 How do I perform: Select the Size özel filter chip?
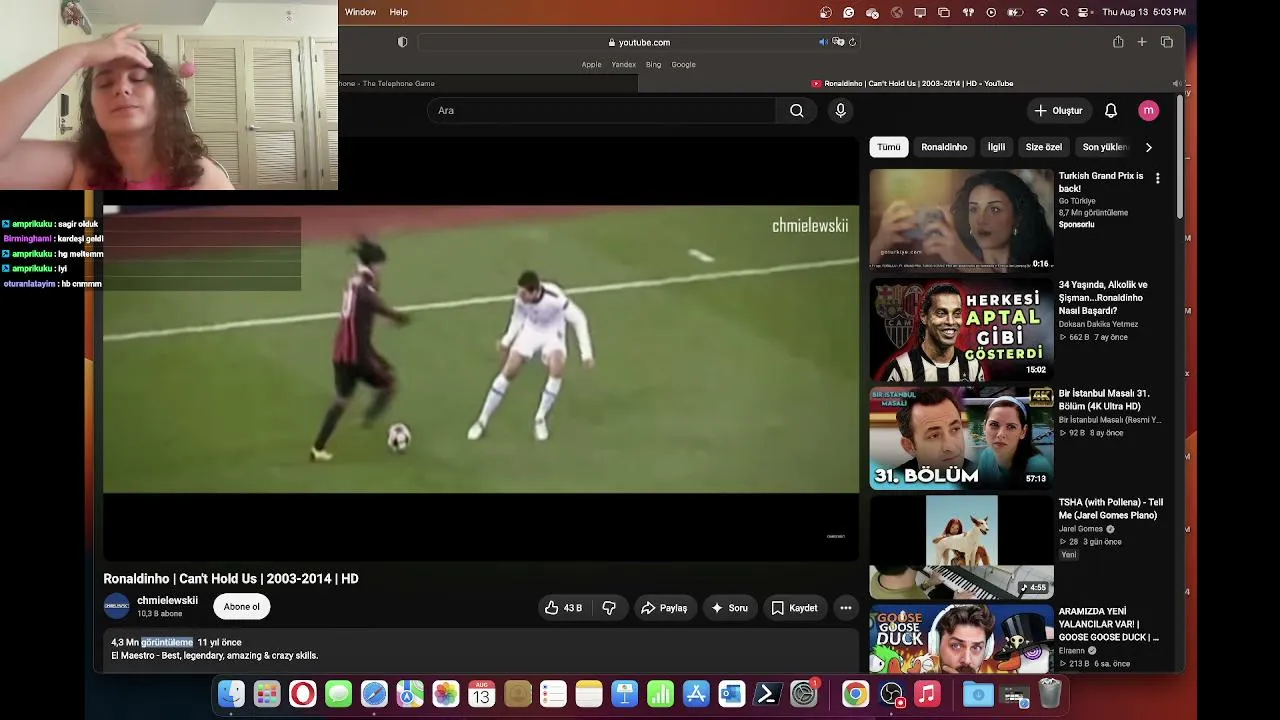pyautogui.click(x=1044, y=147)
